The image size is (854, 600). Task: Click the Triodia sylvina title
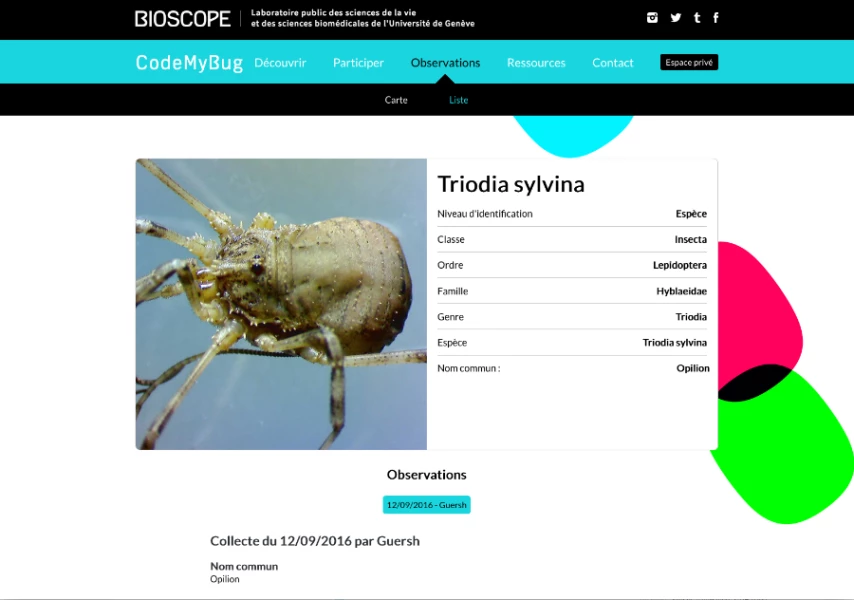(511, 185)
